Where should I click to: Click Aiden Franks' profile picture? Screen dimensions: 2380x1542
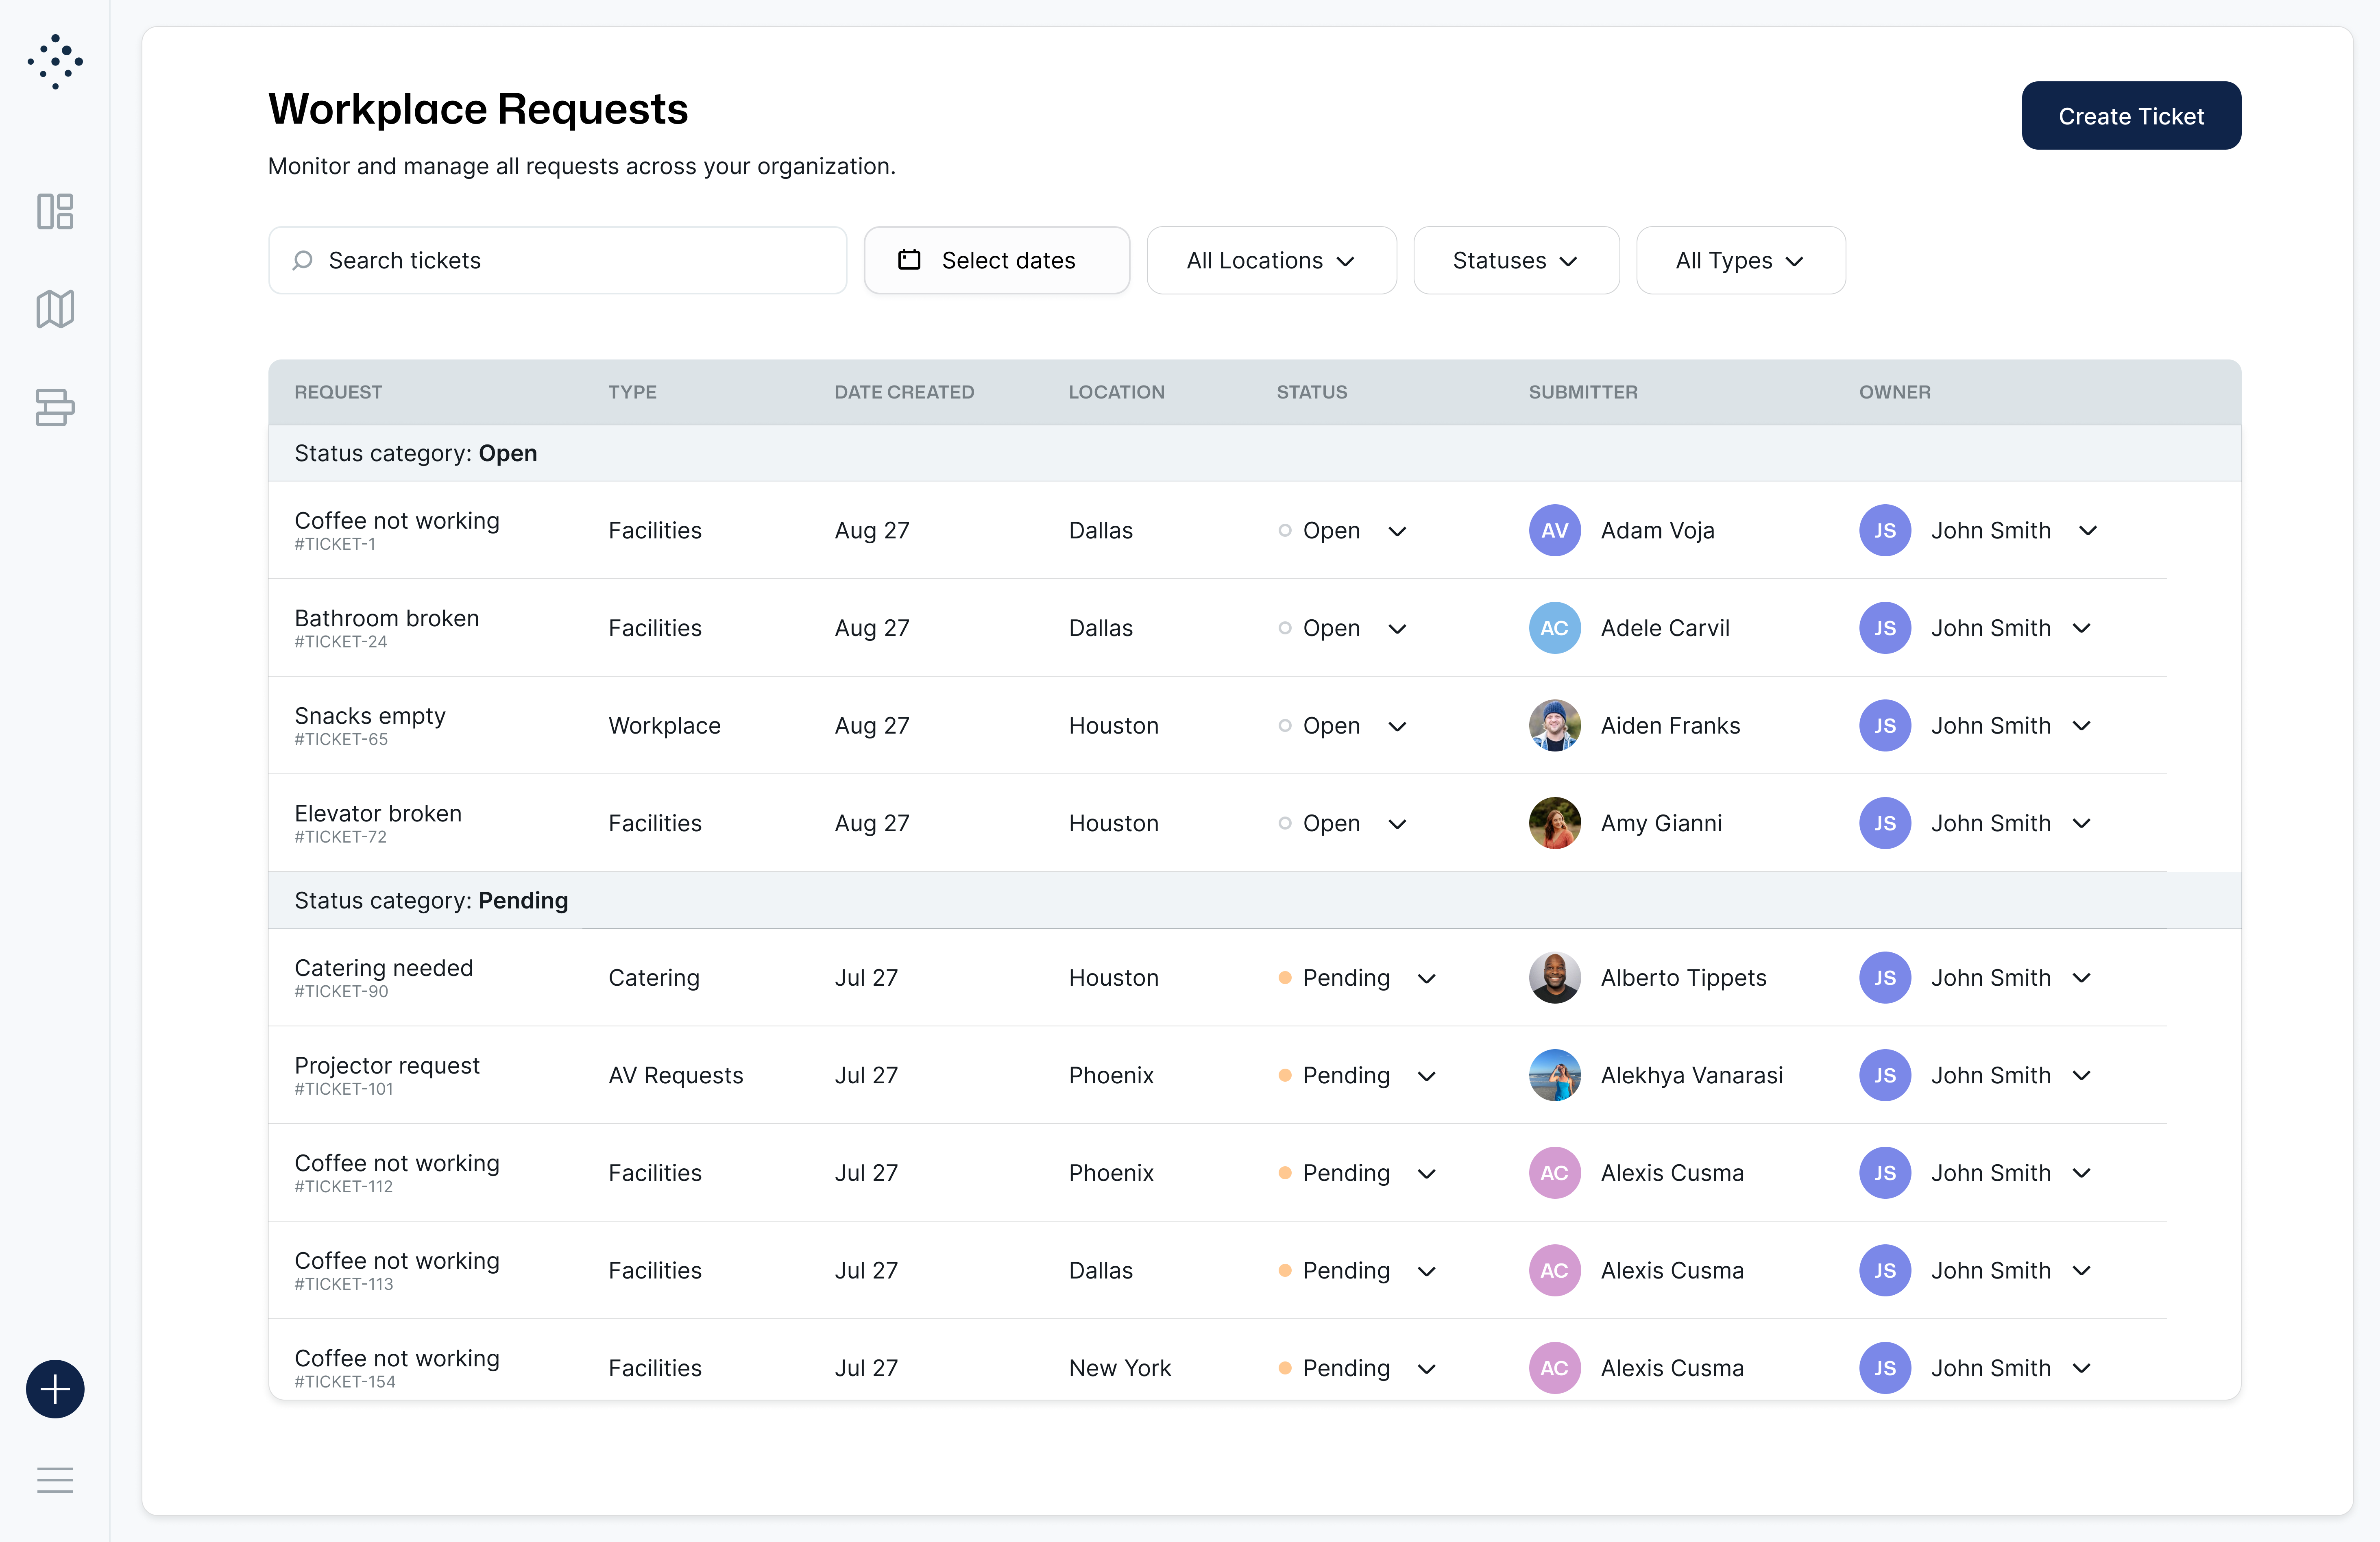click(x=1554, y=726)
